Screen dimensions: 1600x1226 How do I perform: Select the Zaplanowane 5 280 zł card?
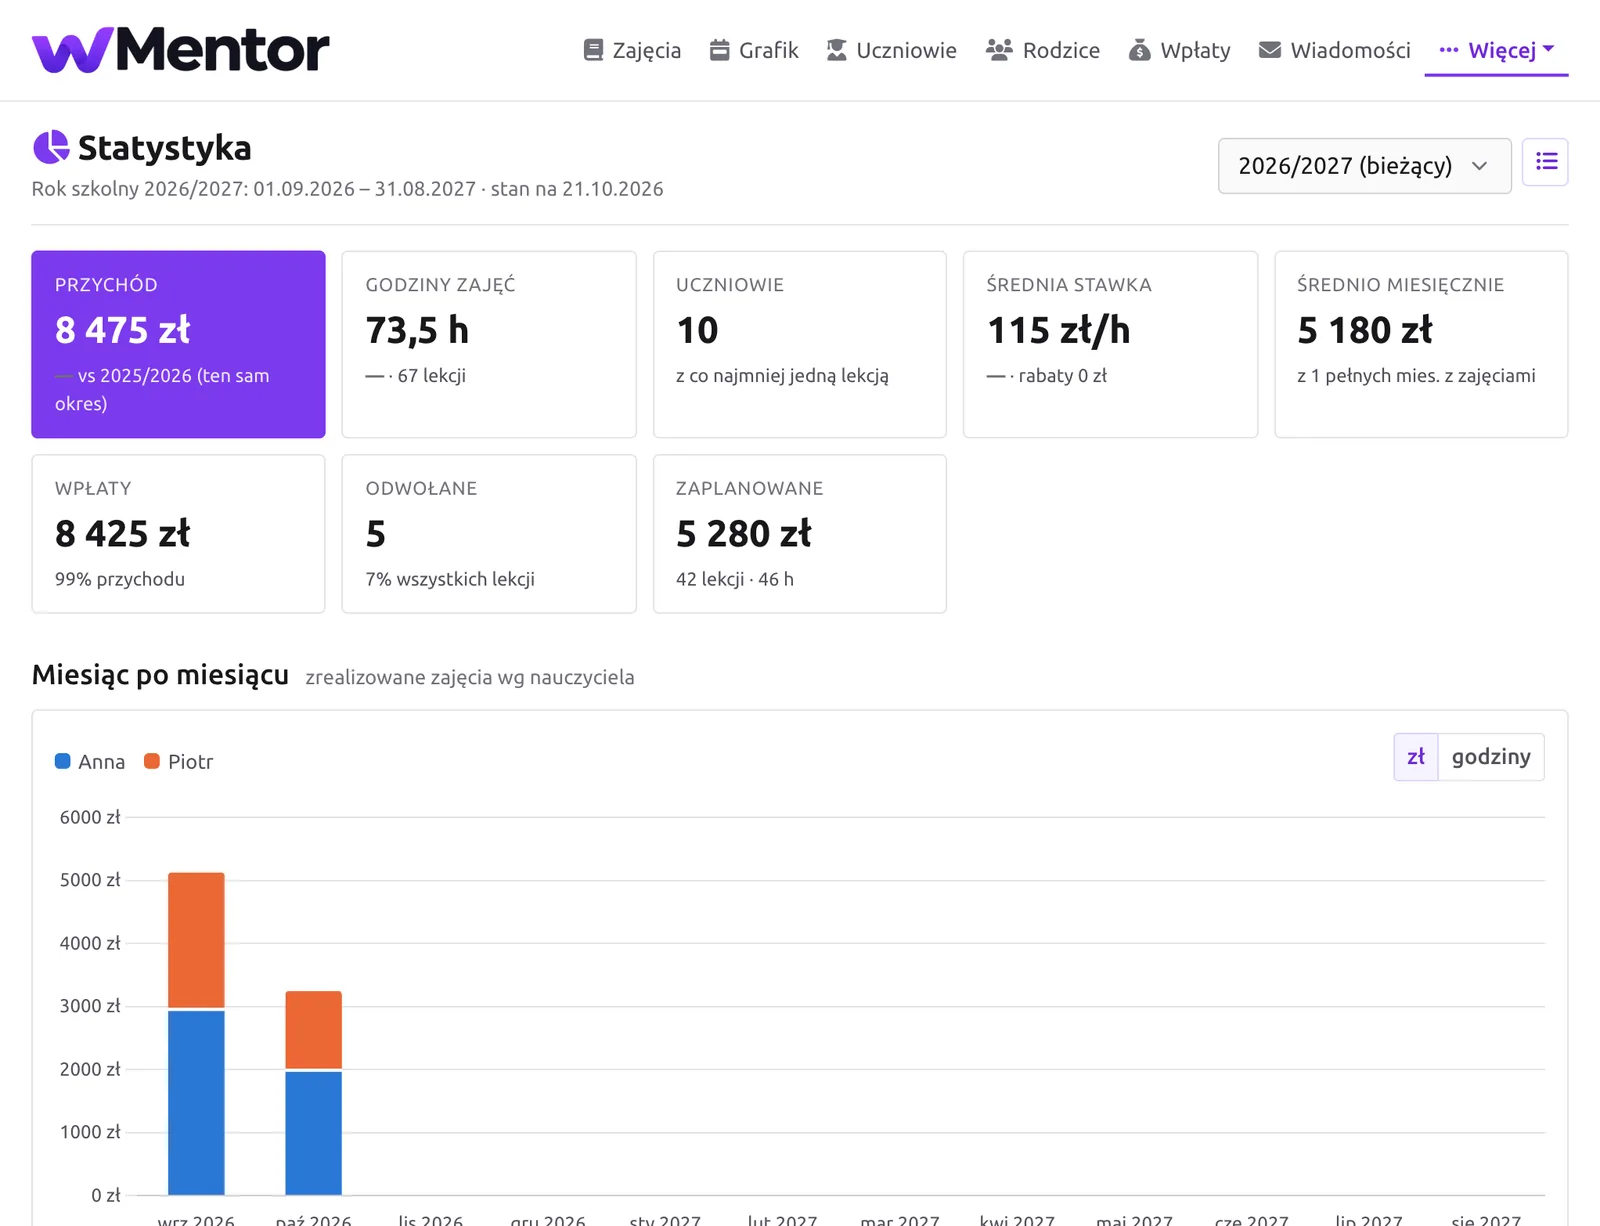pyautogui.click(x=799, y=534)
